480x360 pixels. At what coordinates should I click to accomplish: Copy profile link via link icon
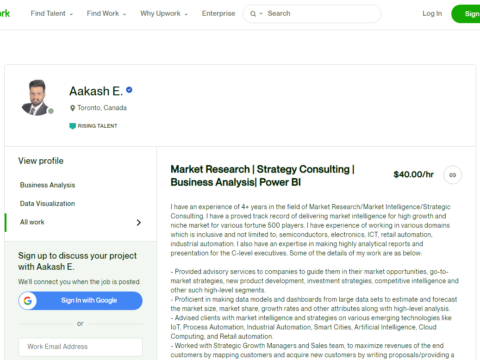pyautogui.click(x=452, y=175)
